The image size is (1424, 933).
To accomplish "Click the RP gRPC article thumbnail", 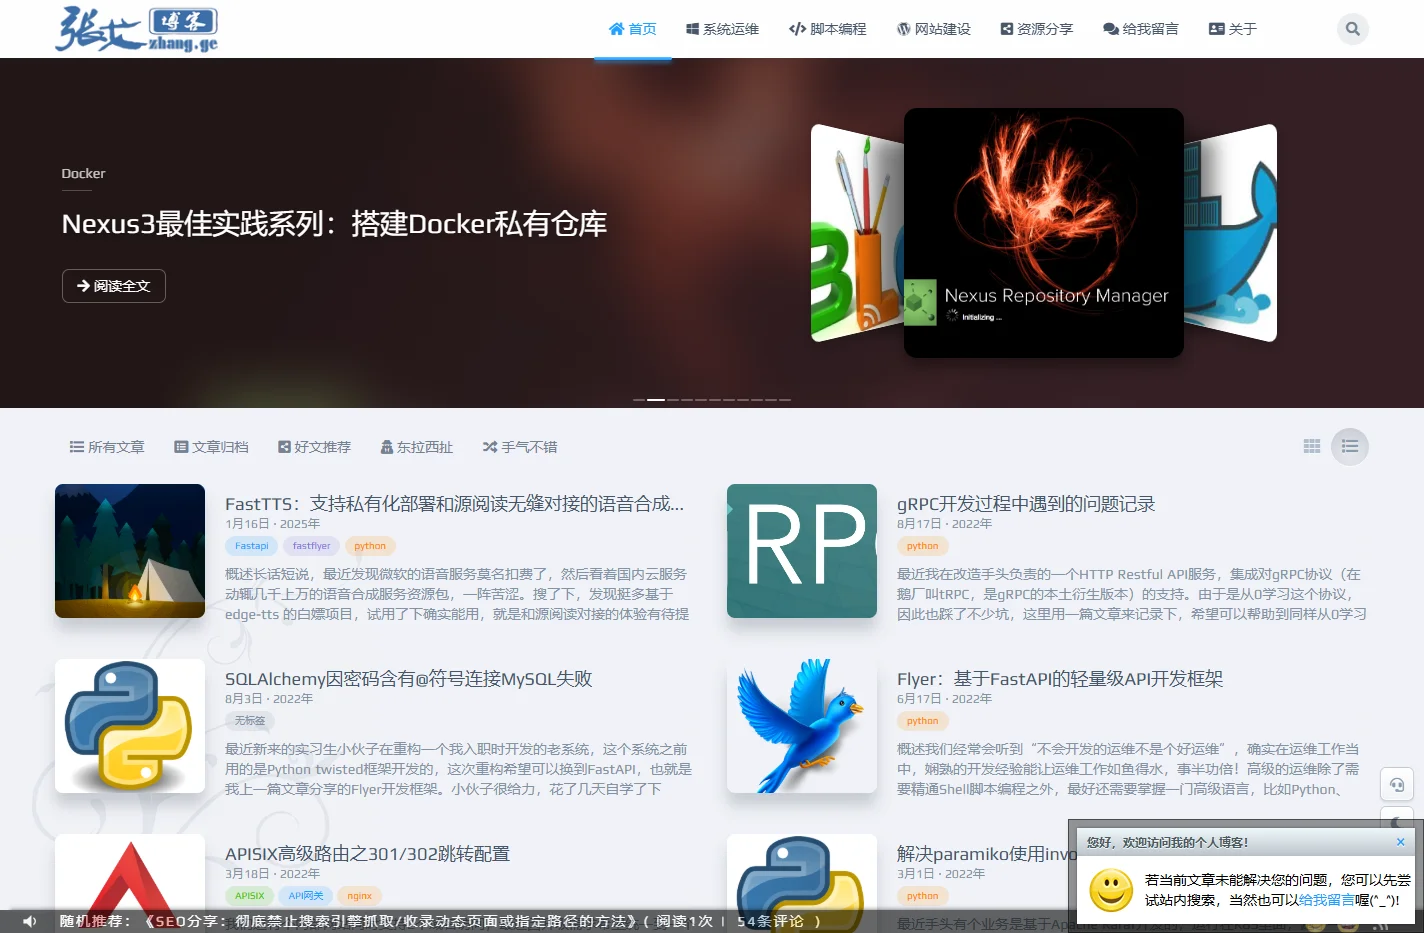I will (x=802, y=551).
